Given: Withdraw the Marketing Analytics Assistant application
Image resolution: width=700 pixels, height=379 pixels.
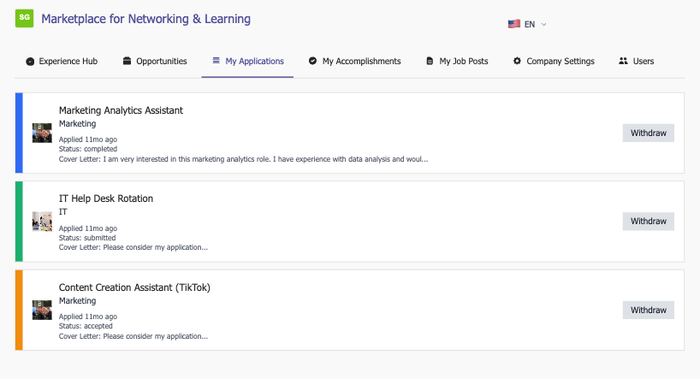Looking at the screenshot, I should point(648,133).
